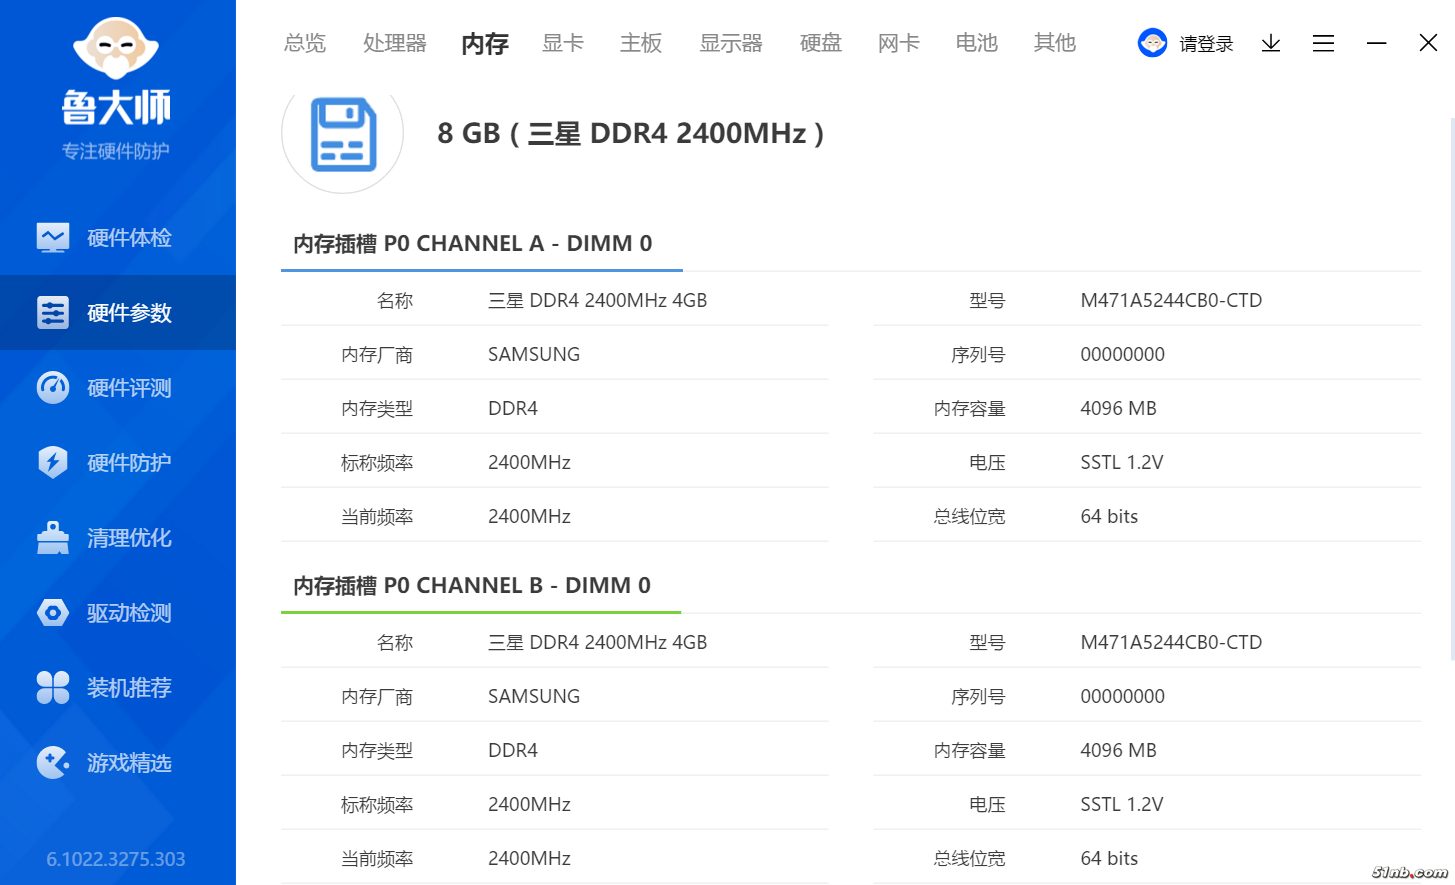Screen dimensions: 1455x885
Task: Click Channel B memory type DDR4
Action: coord(513,750)
